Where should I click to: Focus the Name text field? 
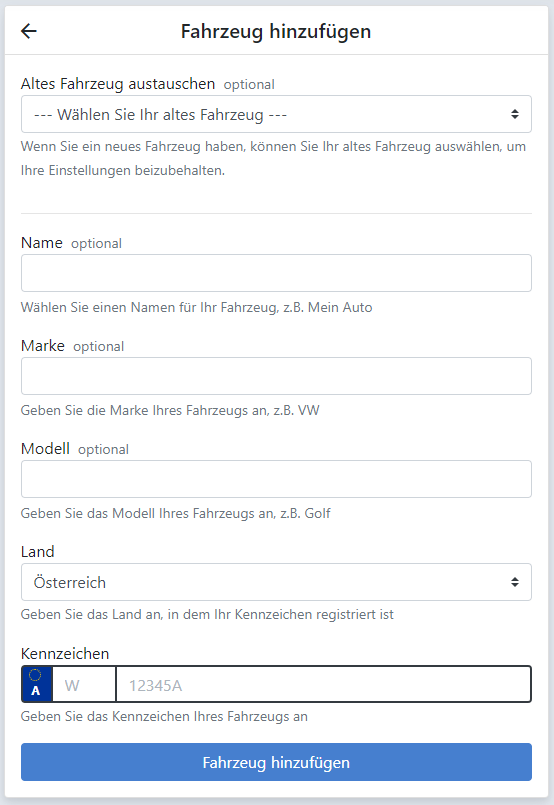pos(276,273)
